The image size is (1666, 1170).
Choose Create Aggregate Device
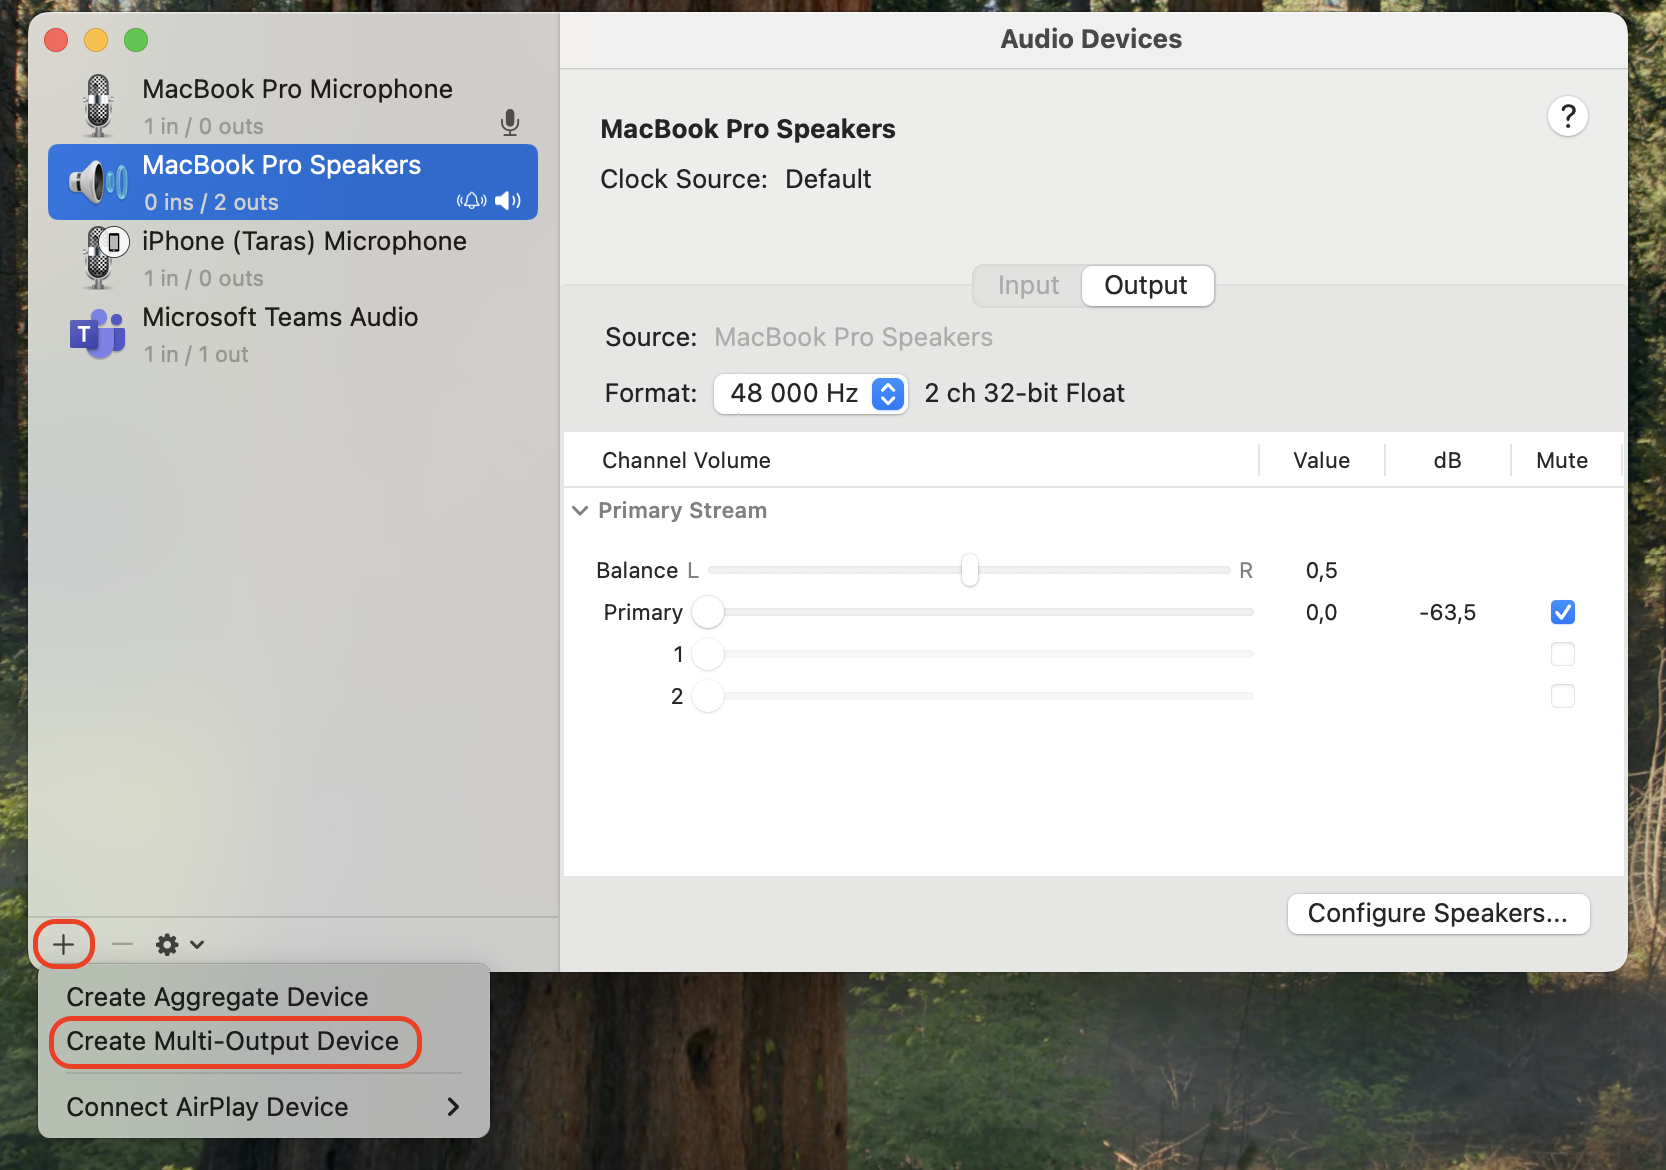[264, 997]
